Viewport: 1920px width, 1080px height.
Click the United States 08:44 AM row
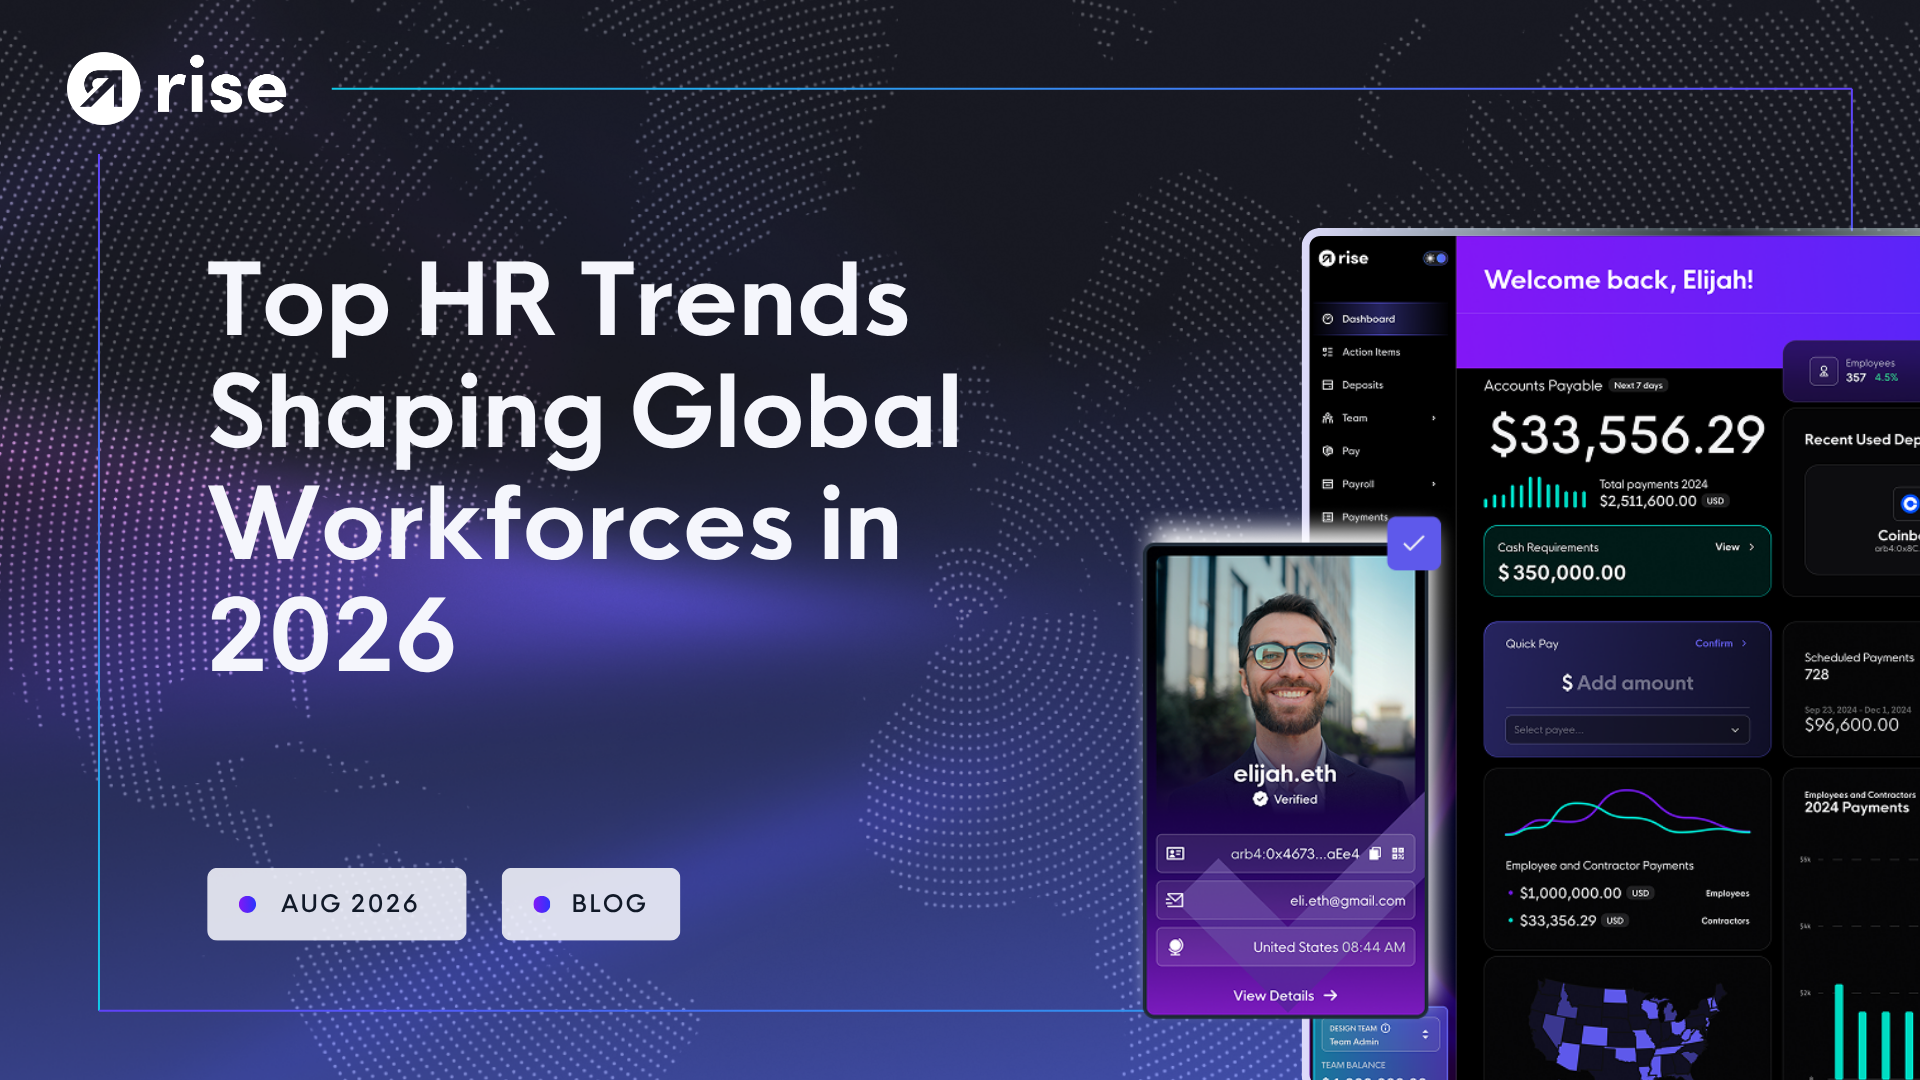(x=1285, y=947)
